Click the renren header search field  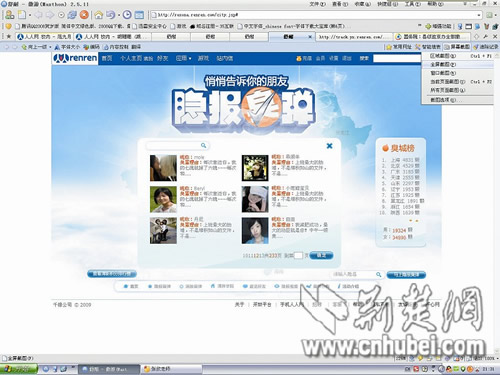tap(397, 59)
